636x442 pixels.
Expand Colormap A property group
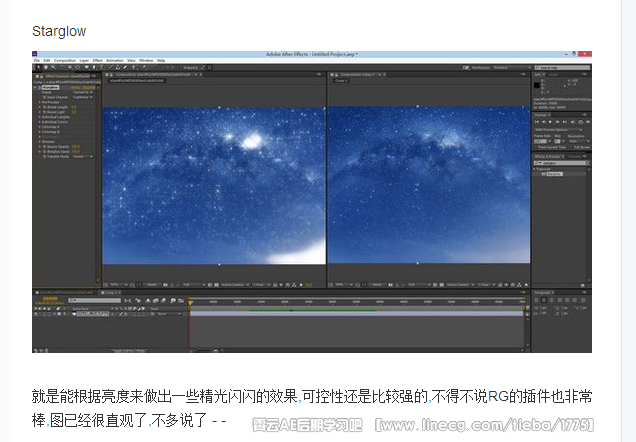(39, 127)
